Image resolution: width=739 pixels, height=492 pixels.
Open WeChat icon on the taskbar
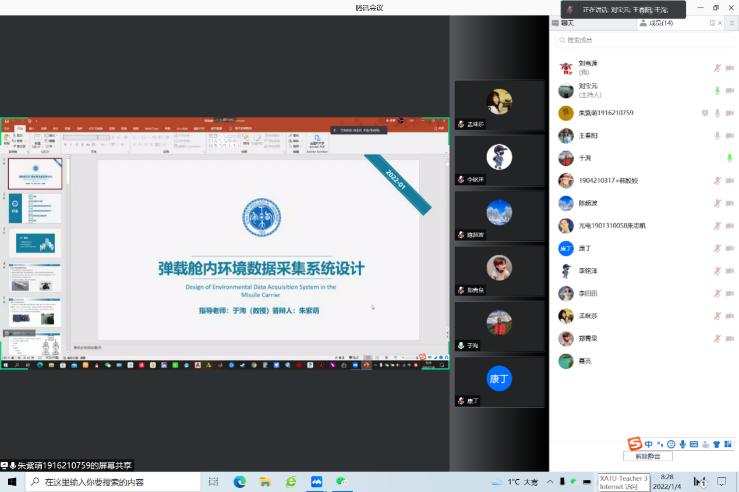341,482
